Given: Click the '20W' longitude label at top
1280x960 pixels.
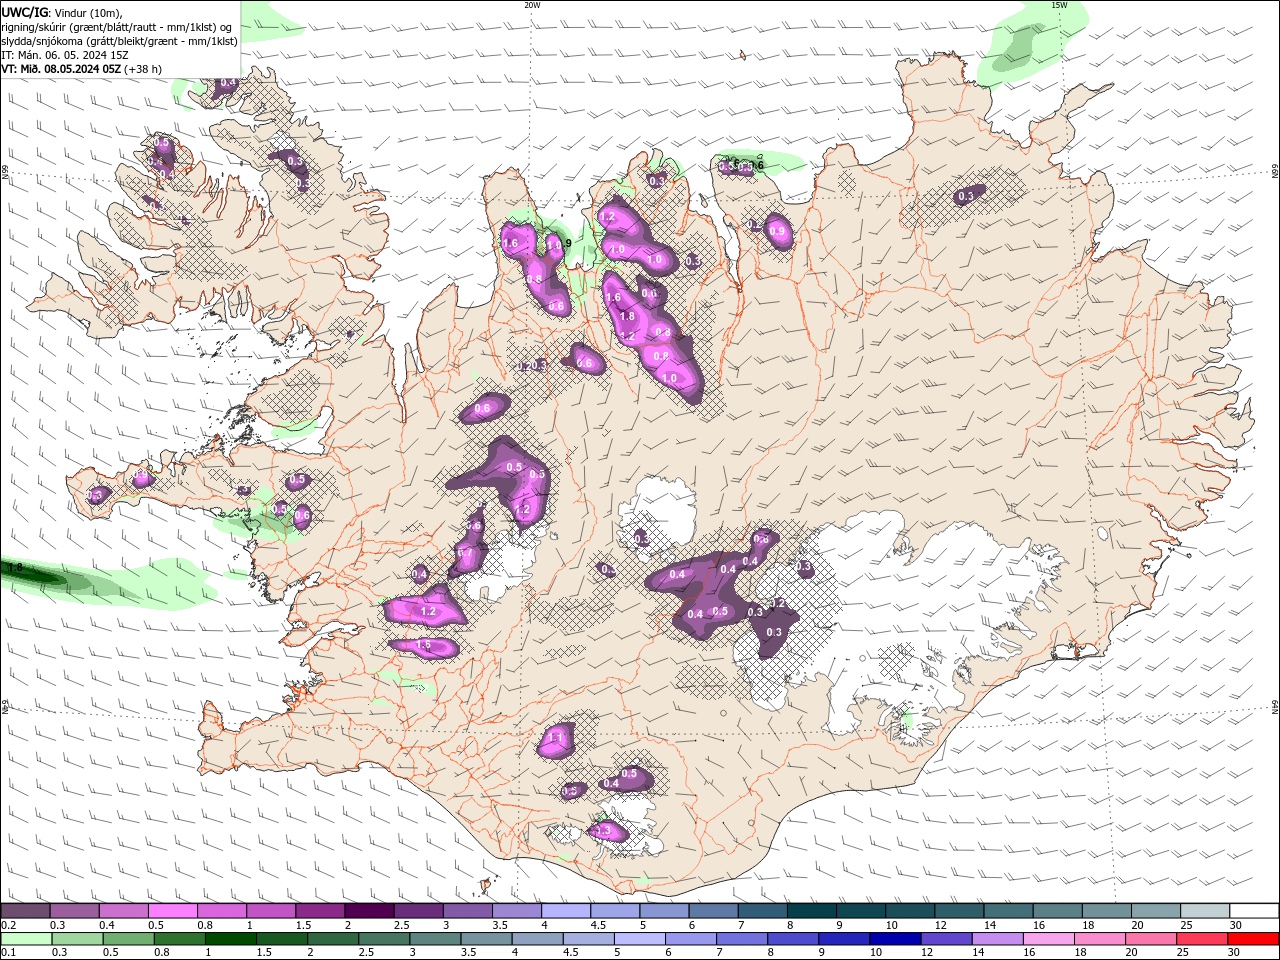Looking at the screenshot, I should coord(532,5).
